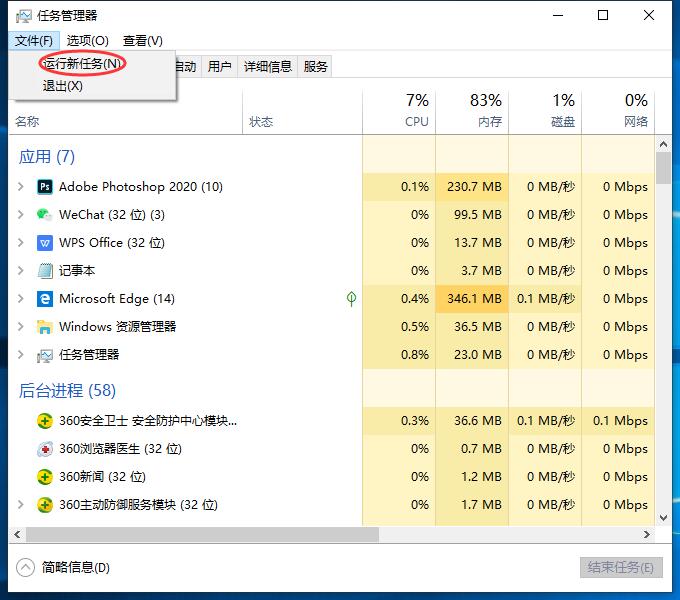Expand the 记事本 row
680x600 pixels.
click(20, 271)
